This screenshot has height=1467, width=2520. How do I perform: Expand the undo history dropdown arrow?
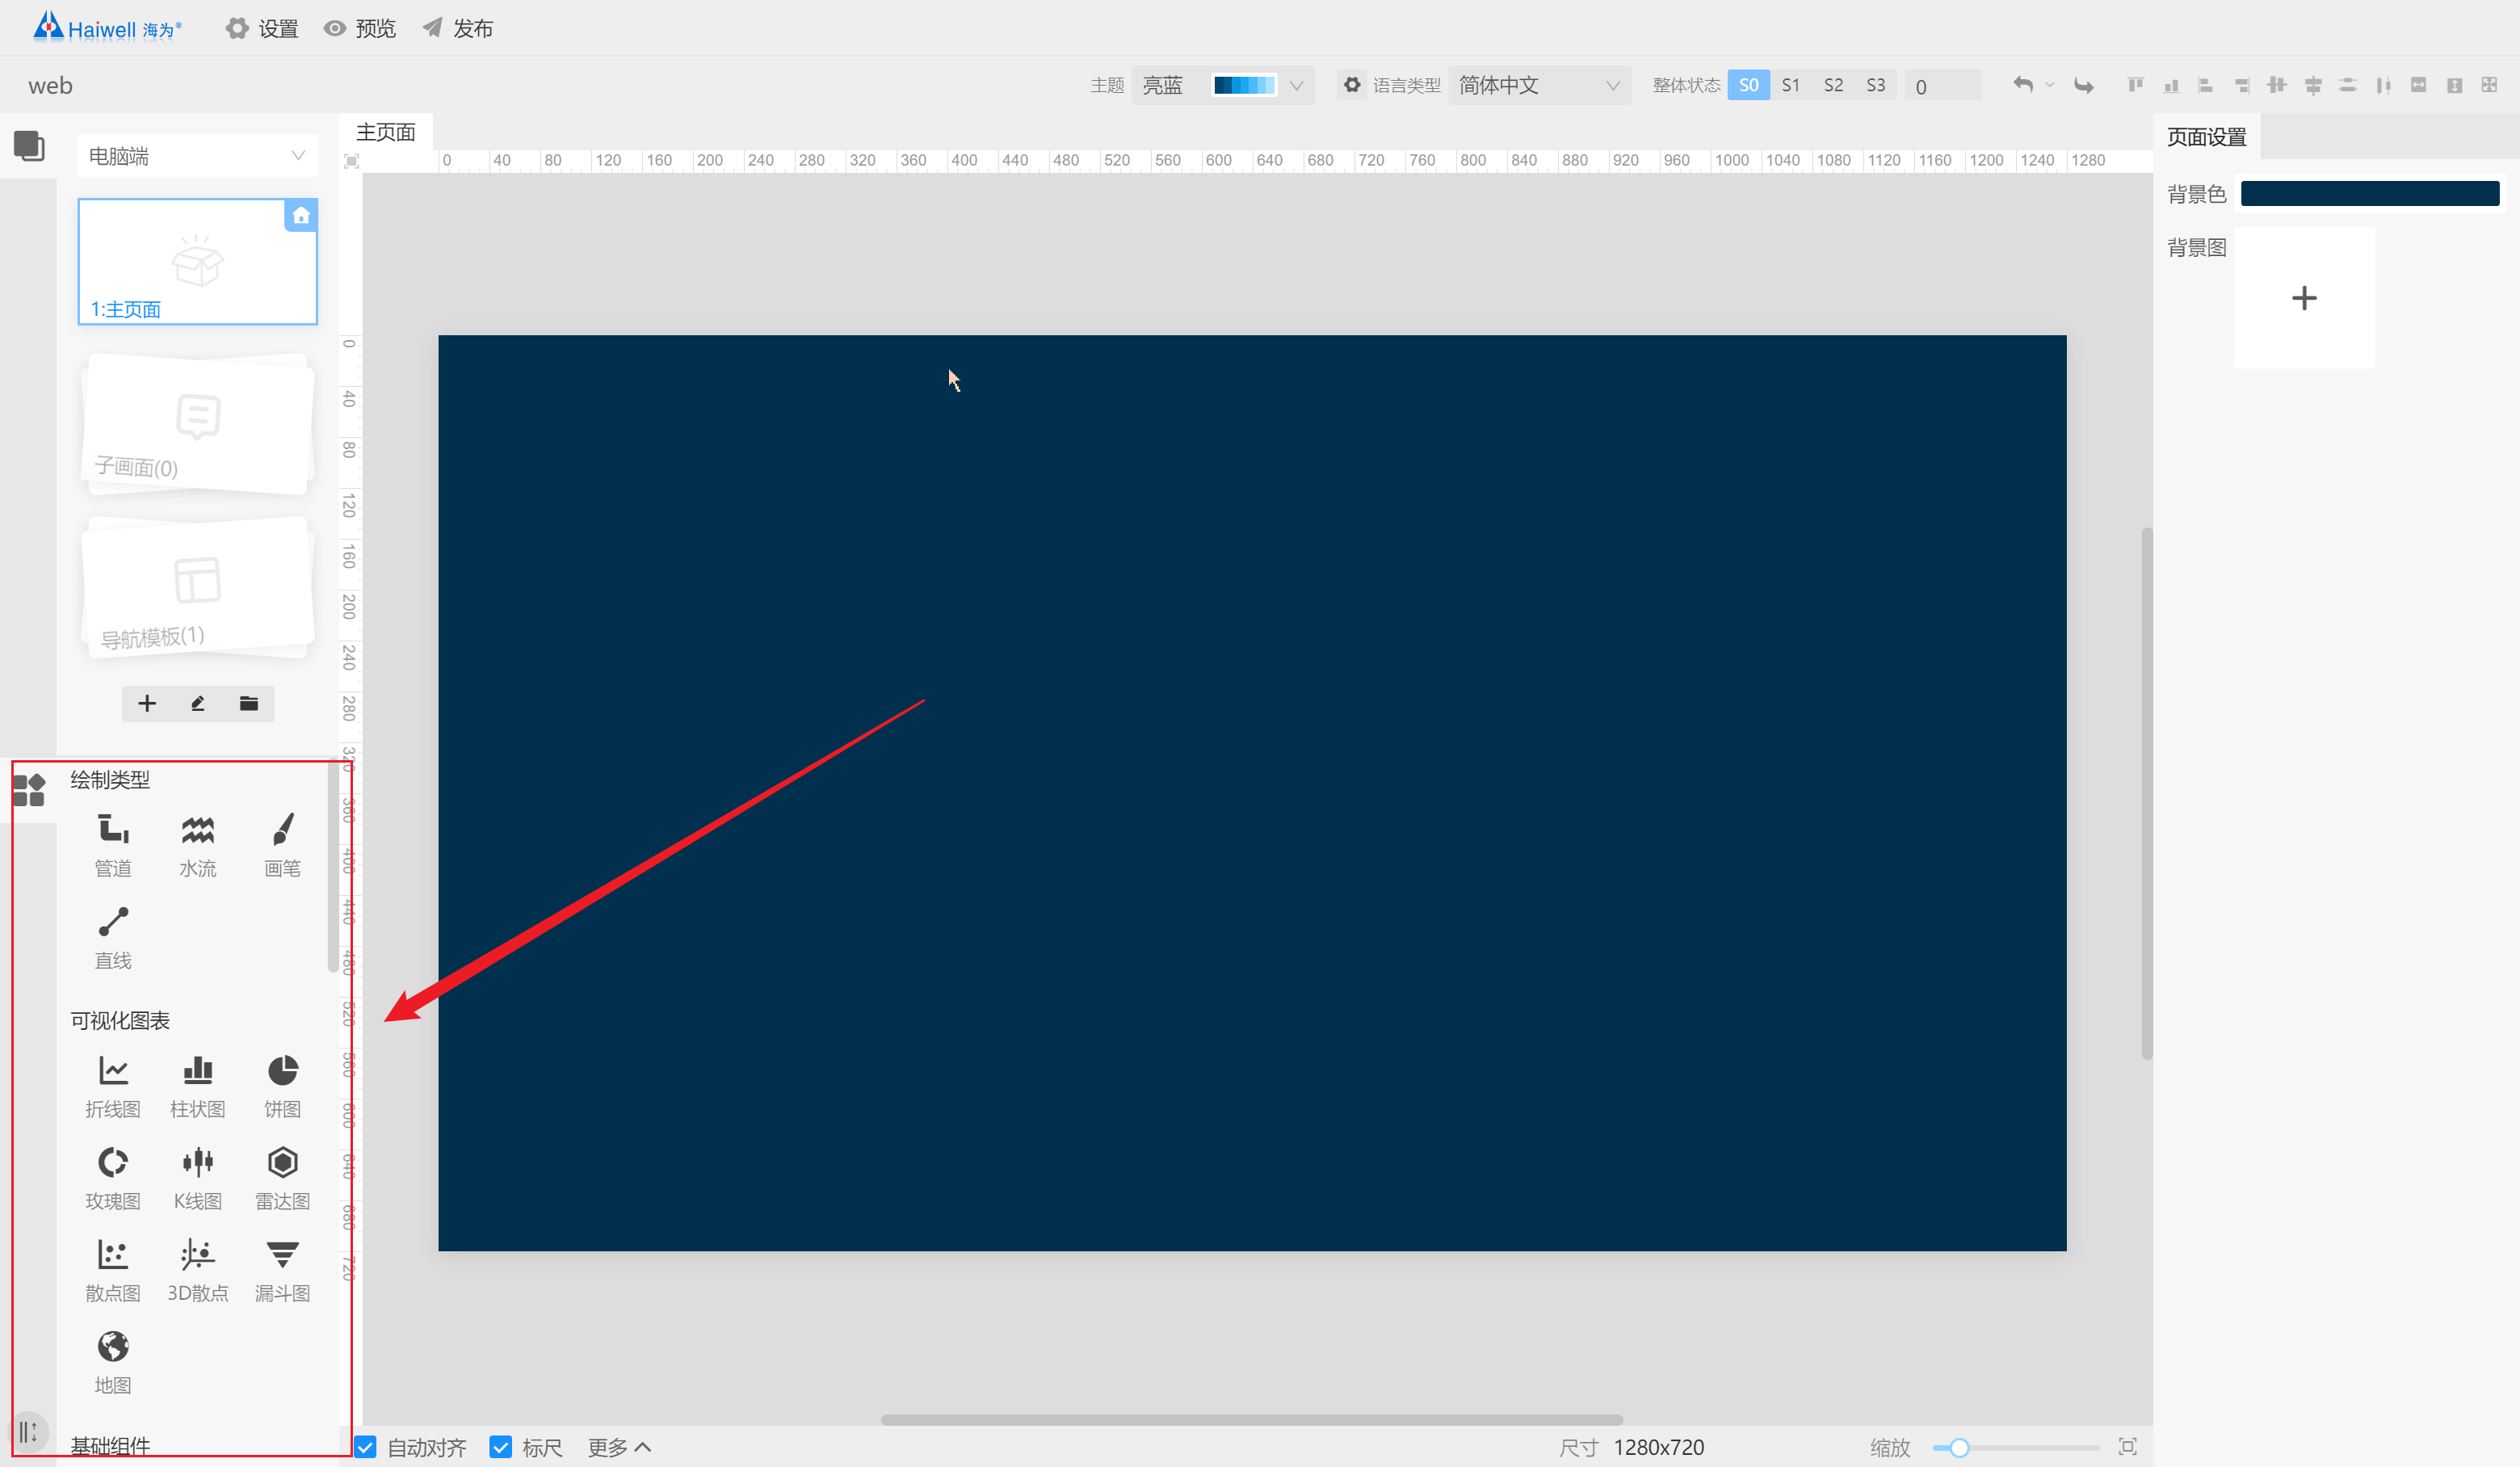click(x=2050, y=85)
